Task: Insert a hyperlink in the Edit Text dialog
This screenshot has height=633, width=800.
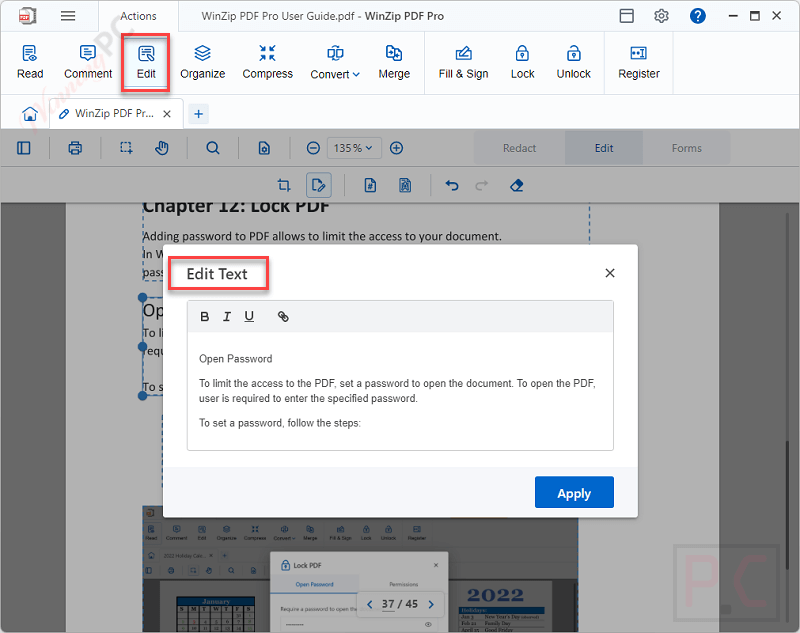Action: pos(283,316)
